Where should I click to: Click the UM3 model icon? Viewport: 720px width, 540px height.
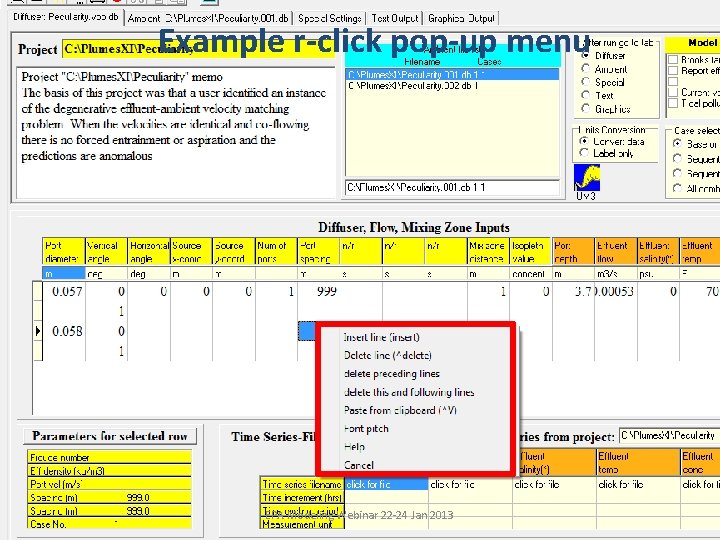(587, 178)
